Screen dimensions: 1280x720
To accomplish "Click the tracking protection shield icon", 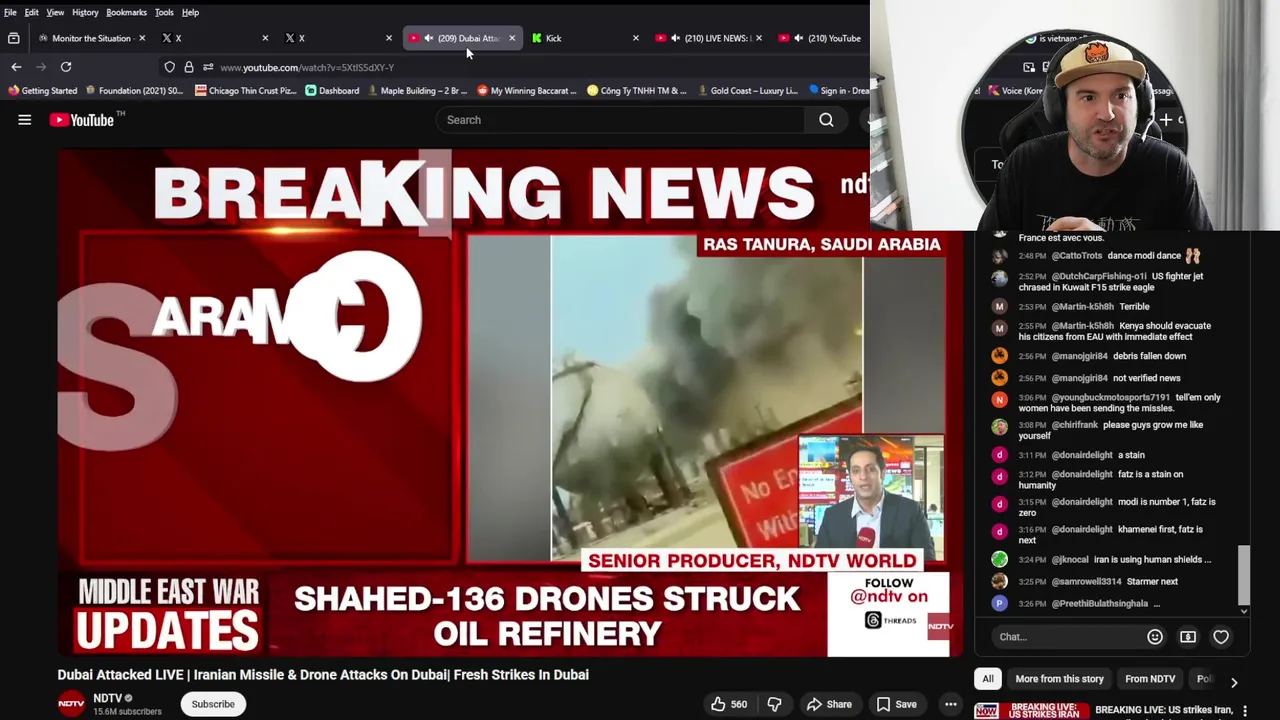I will (x=170, y=67).
